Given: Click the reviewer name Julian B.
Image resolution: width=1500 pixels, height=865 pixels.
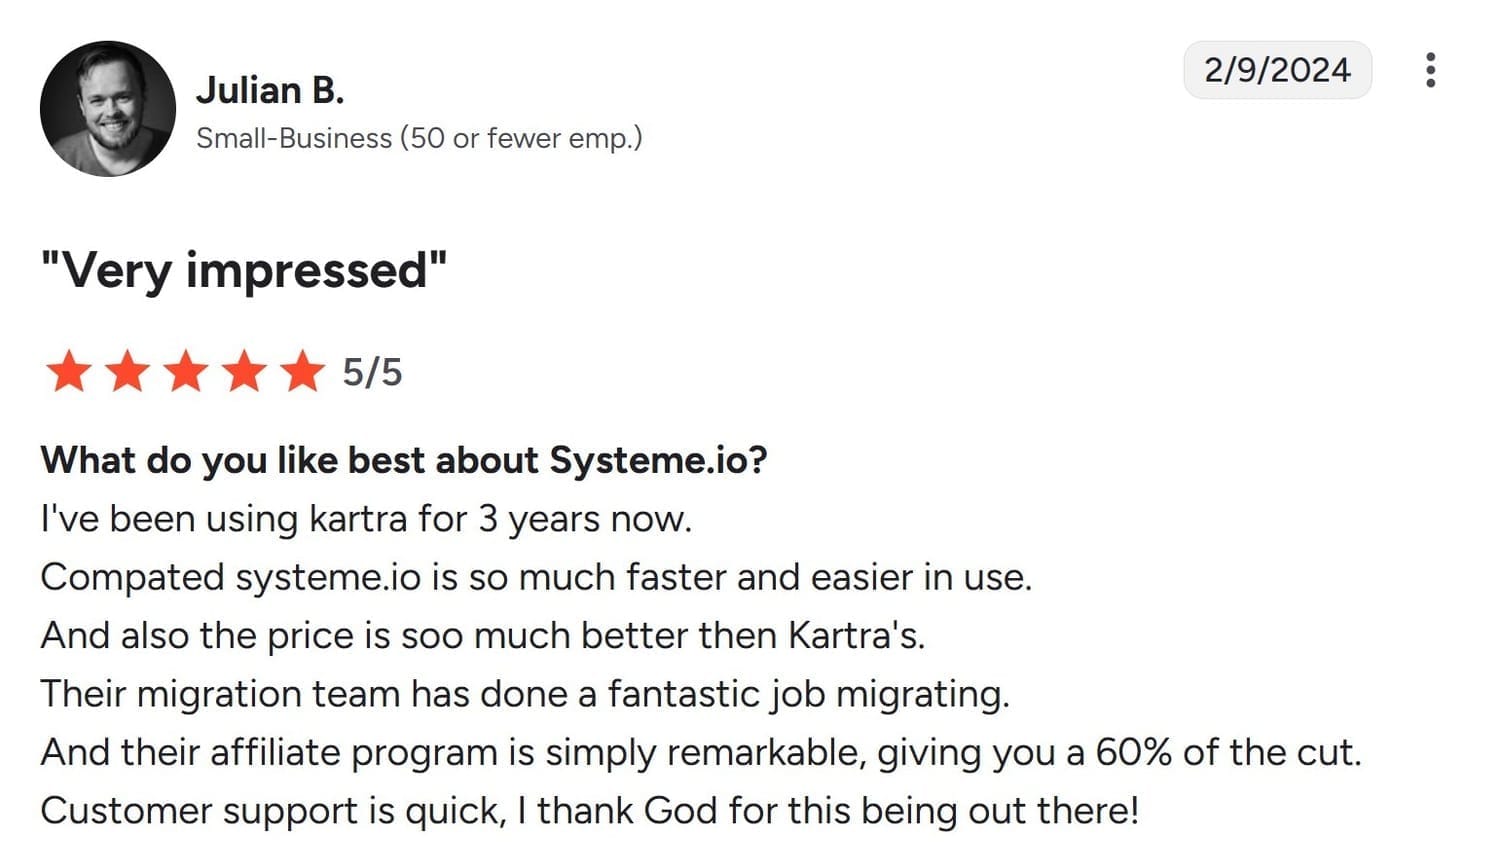Looking at the screenshot, I should click(x=270, y=91).
